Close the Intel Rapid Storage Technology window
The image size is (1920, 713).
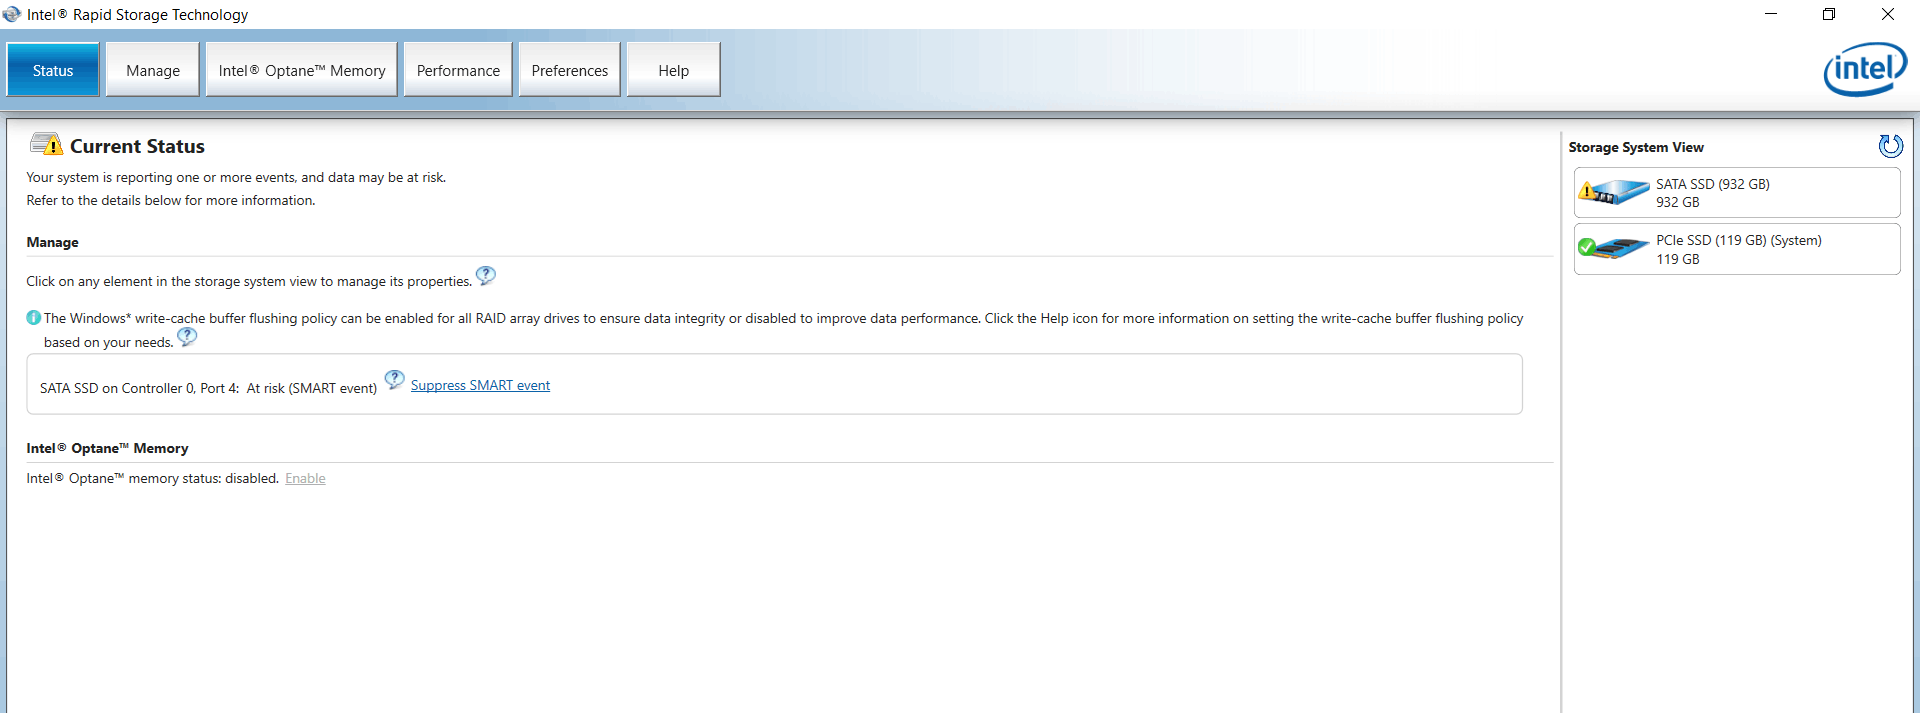coord(1888,14)
